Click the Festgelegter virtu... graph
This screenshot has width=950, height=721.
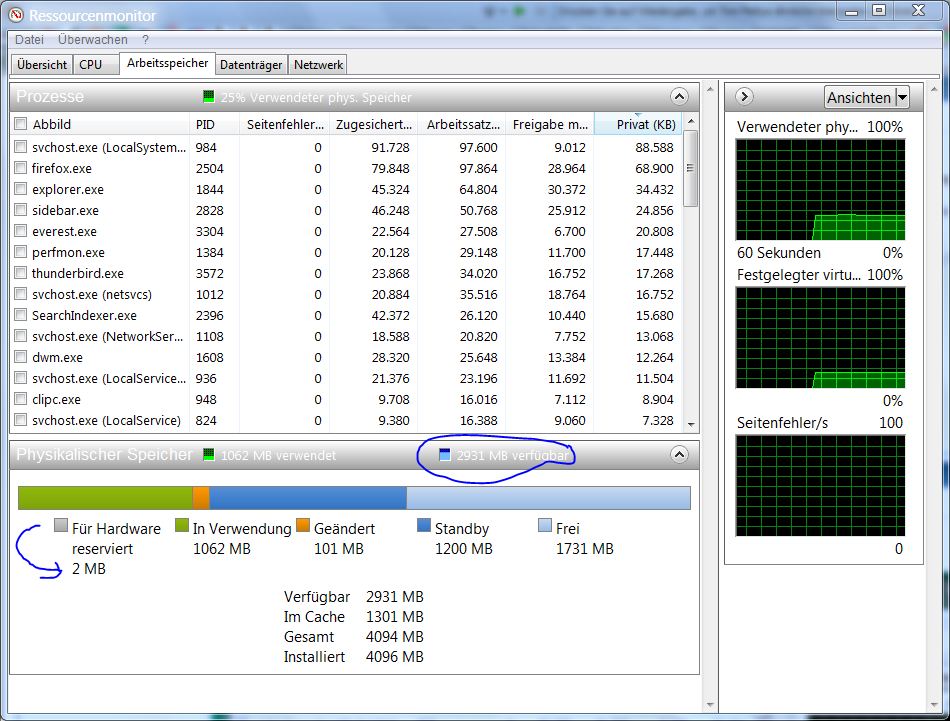click(x=820, y=337)
